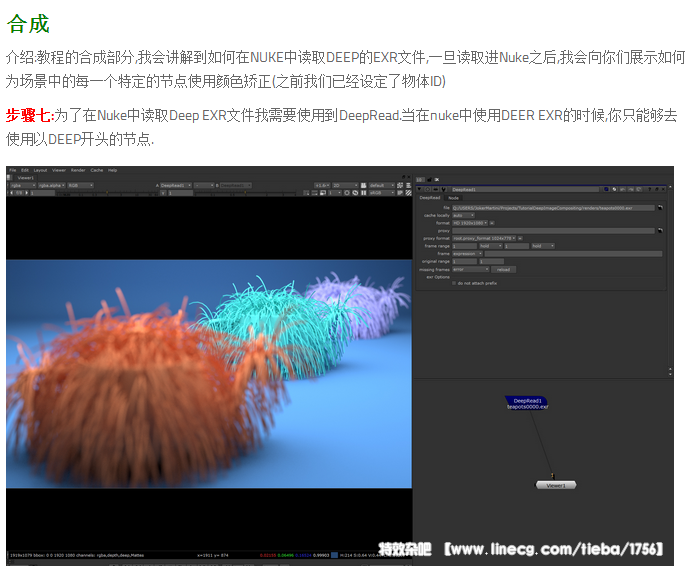Screen dimensions: 693x566
Task: Open the frame expression dropdown
Action: tap(468, 253)
